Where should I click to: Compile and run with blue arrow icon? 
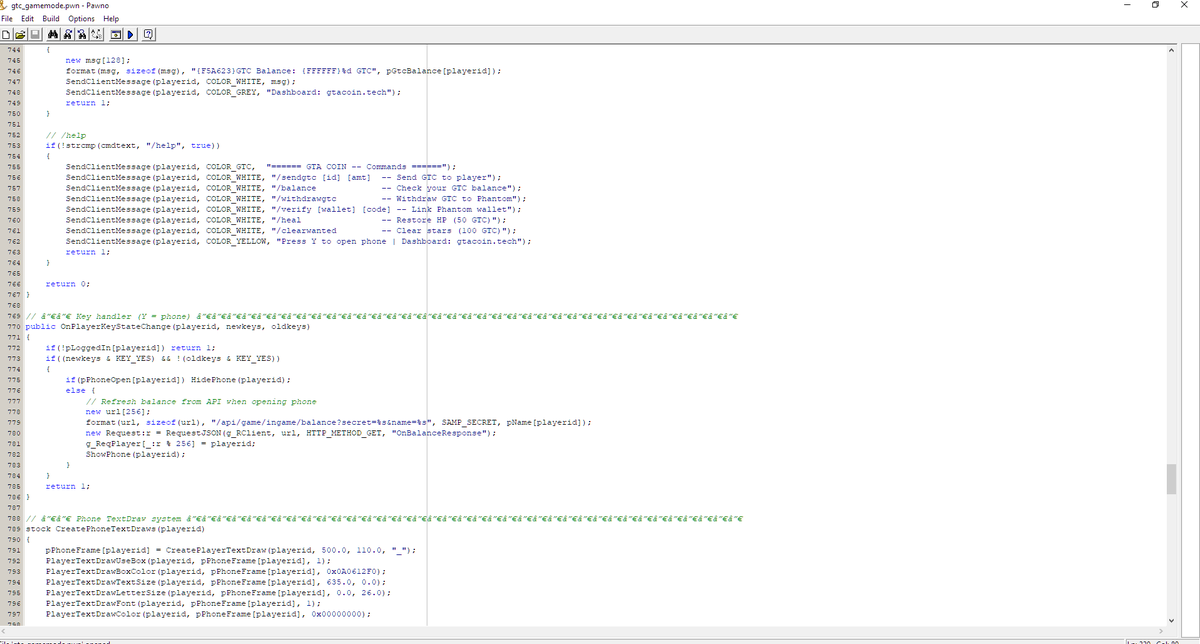[130, 35]
